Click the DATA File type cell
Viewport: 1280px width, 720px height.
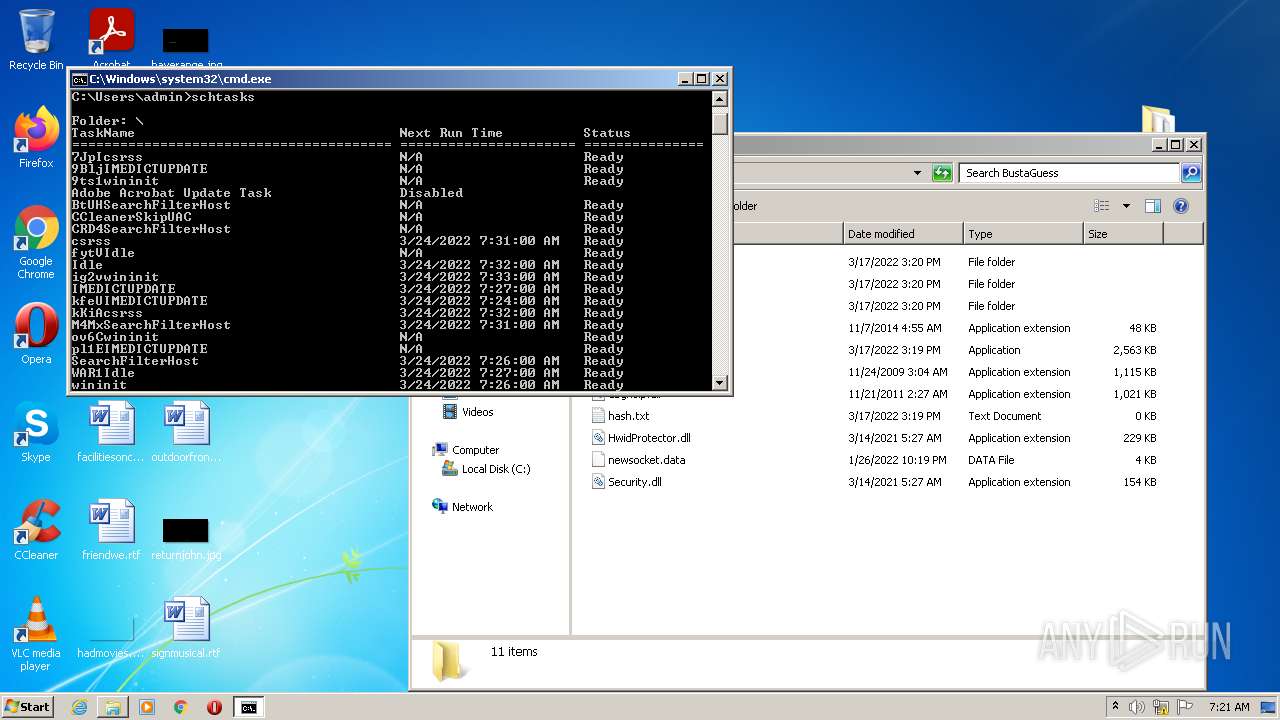[991, 460]
